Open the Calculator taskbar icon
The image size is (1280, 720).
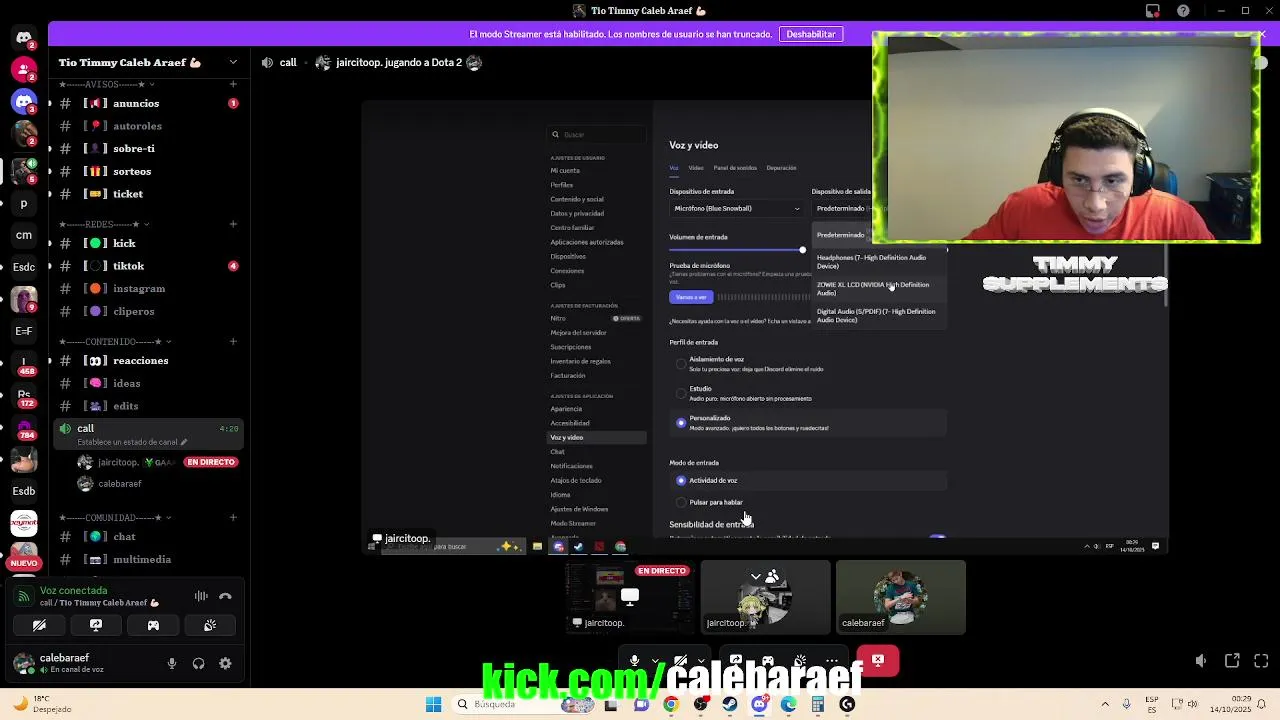click(x=818, y=704)
